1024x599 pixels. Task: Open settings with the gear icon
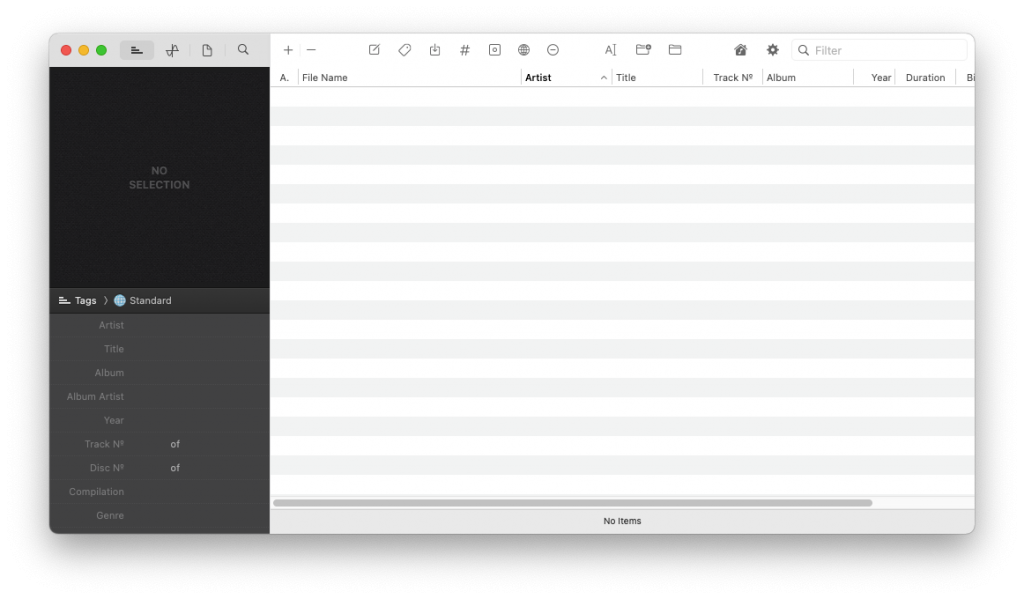click(x=773, y=50)
